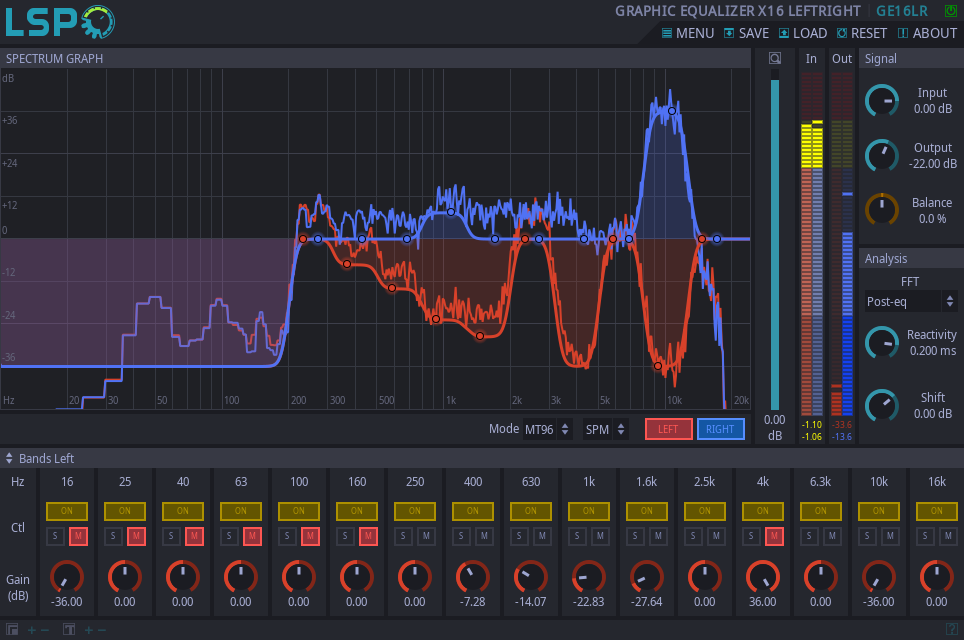Click the 2.5k band gain knob

705,577
